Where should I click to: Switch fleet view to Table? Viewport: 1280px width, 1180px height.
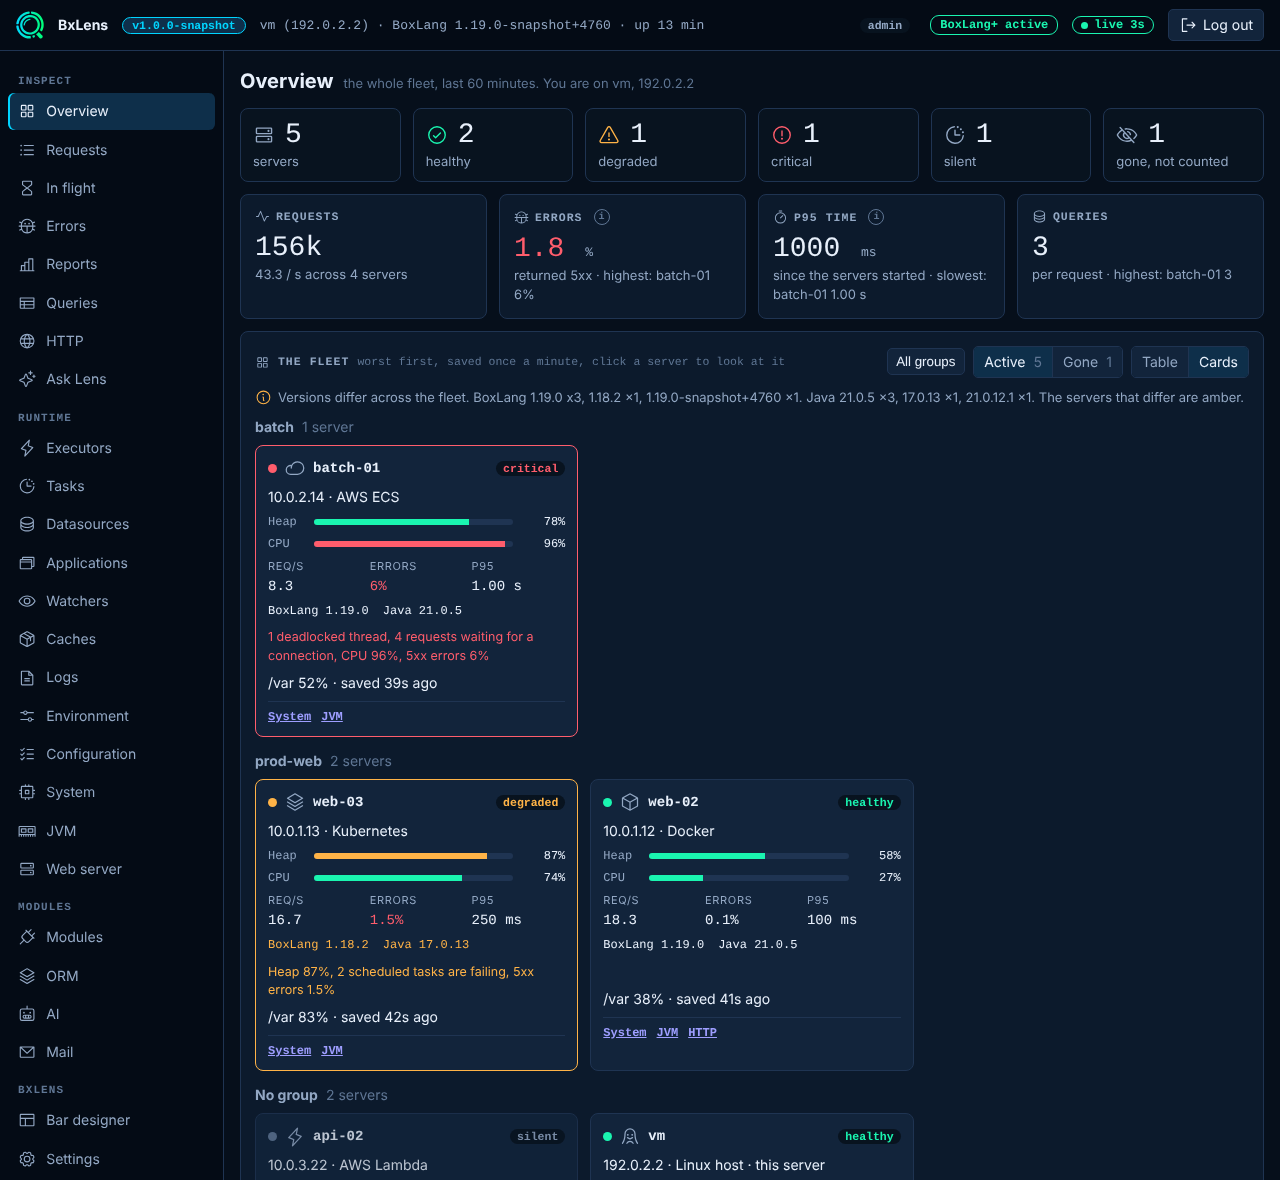1160,362
